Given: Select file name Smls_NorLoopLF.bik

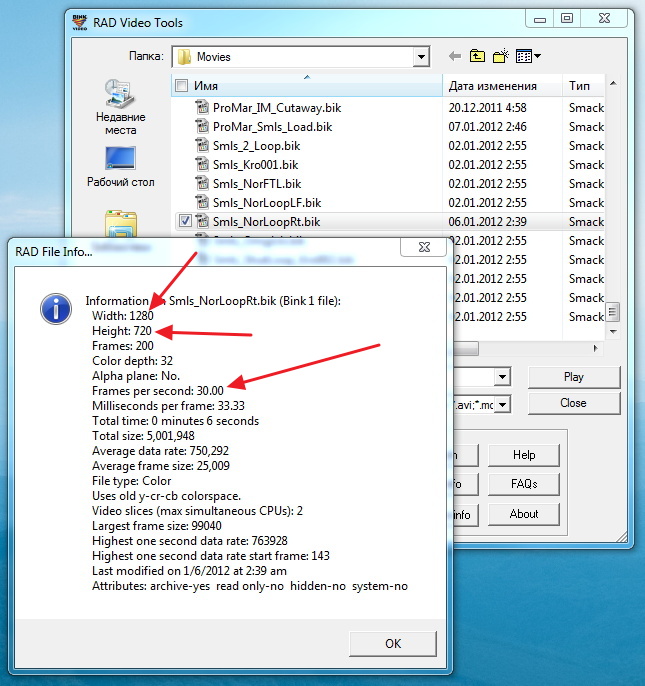Looking at the screenshot, I should [267, 203].
